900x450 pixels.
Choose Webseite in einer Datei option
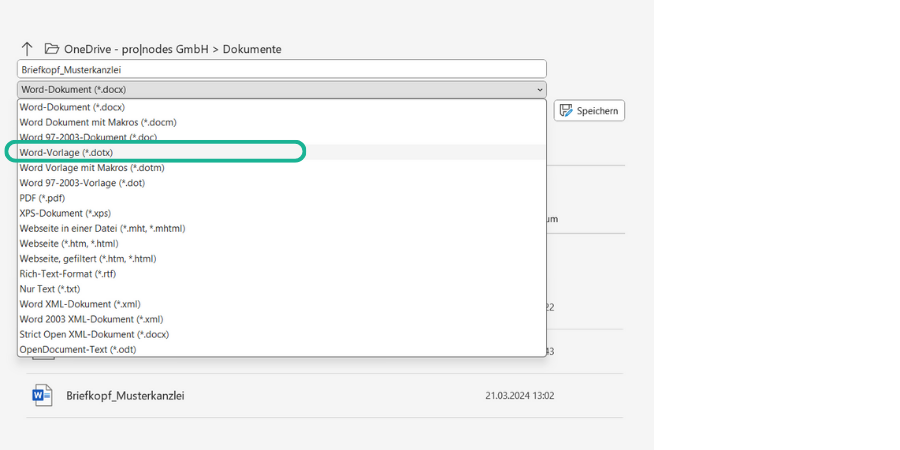pyautogui.click(x=102, y=228)
